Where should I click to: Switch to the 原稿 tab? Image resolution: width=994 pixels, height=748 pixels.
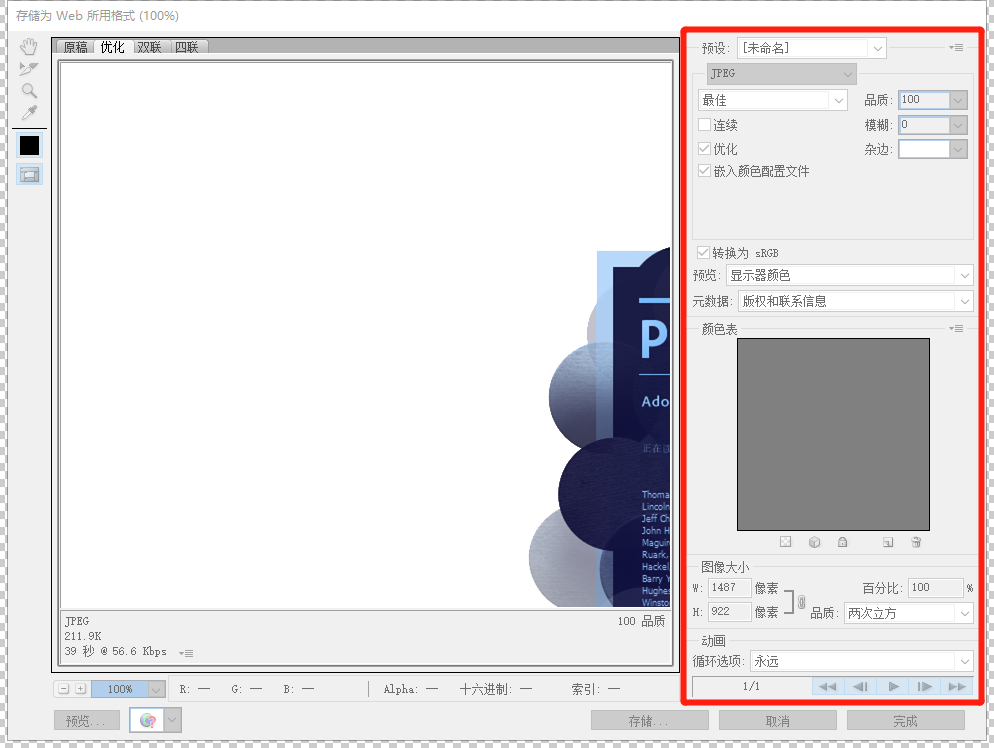pos(75,48)
